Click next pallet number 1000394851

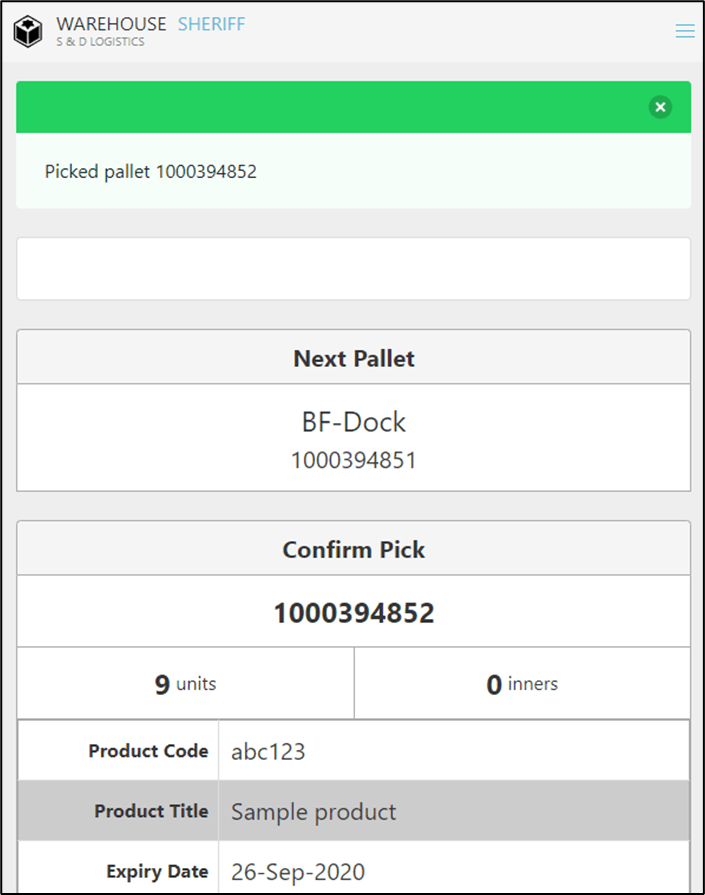click(353, 461)
